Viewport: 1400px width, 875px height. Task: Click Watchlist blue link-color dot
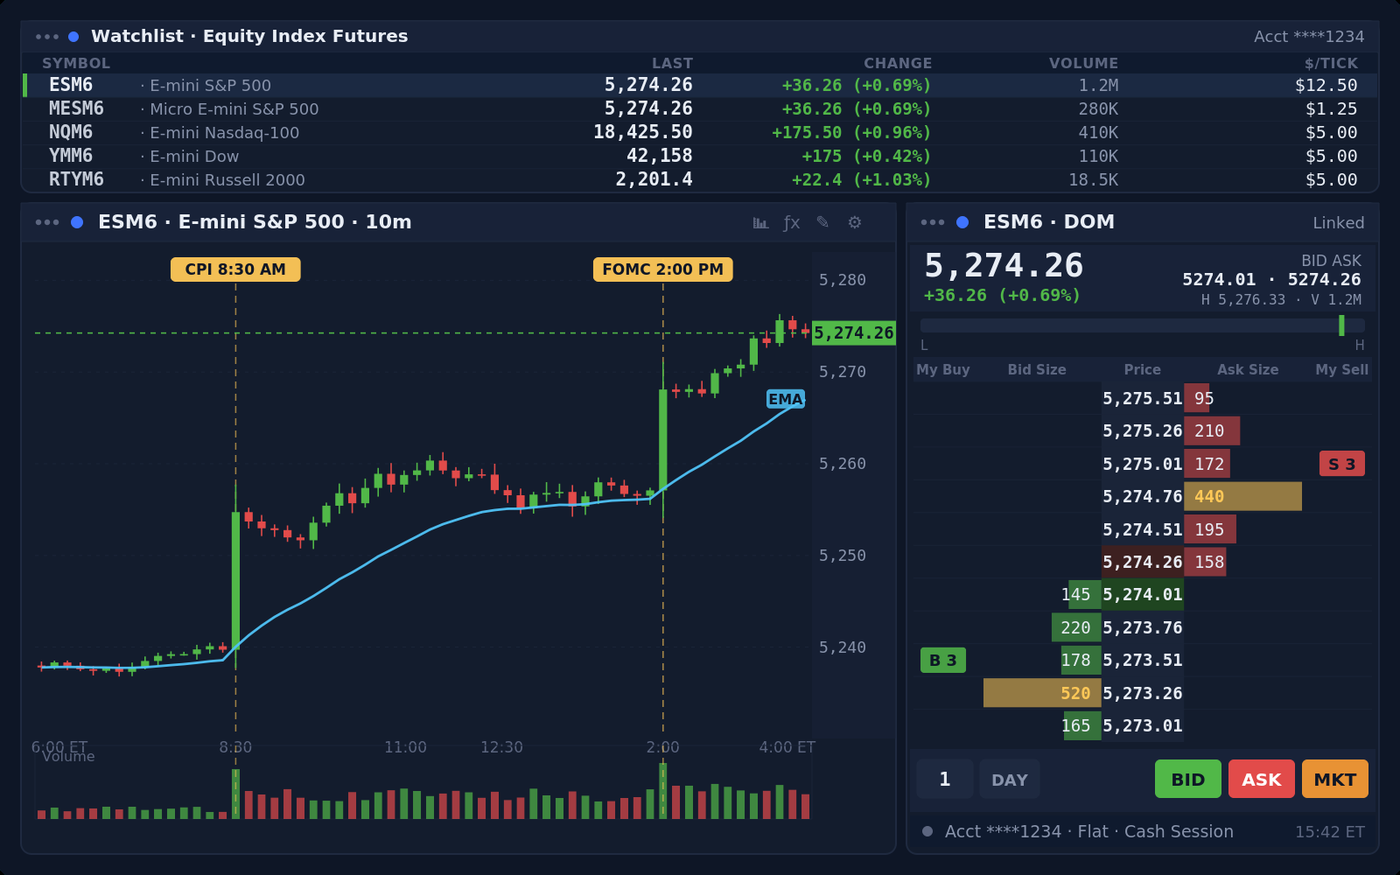point(73,37)
